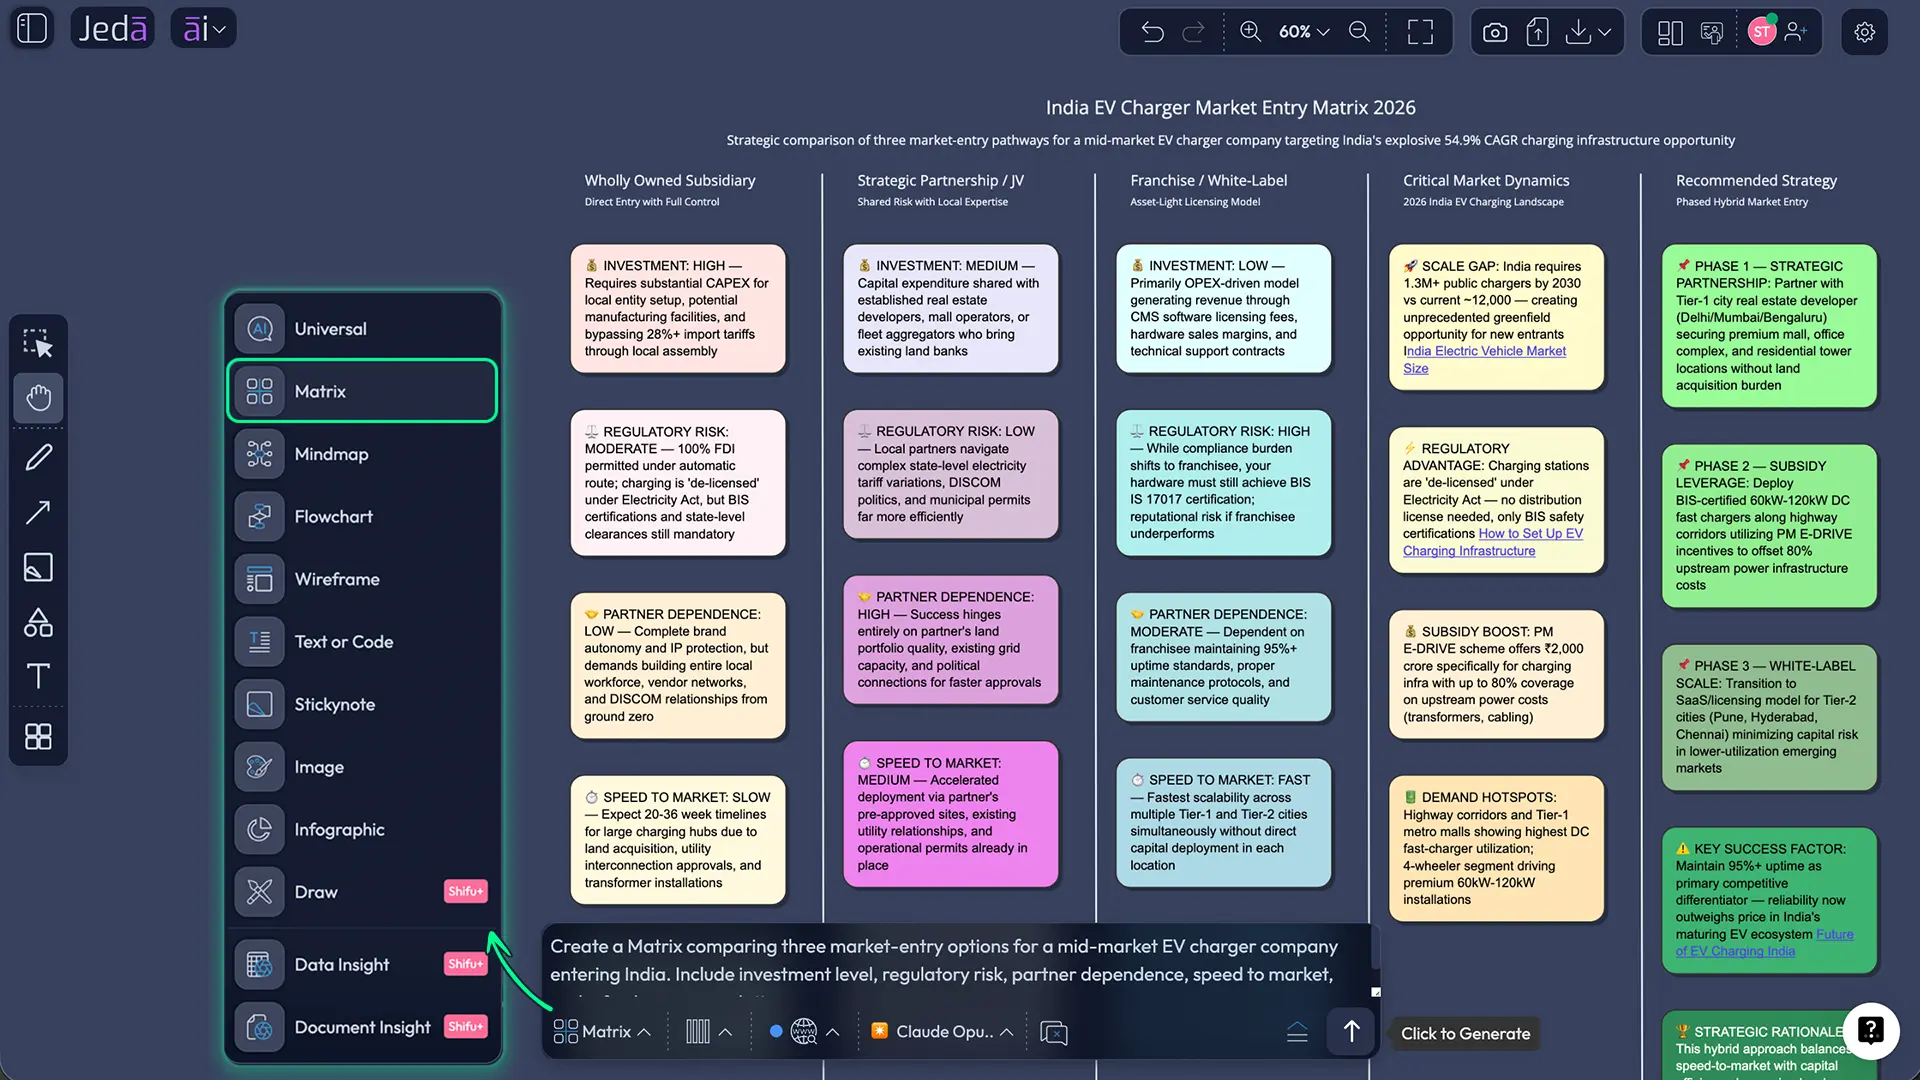Viewport: 1920px width, 1080px height.
Task: Choose Universal in the AI mode list
Action: coord(362,329)
